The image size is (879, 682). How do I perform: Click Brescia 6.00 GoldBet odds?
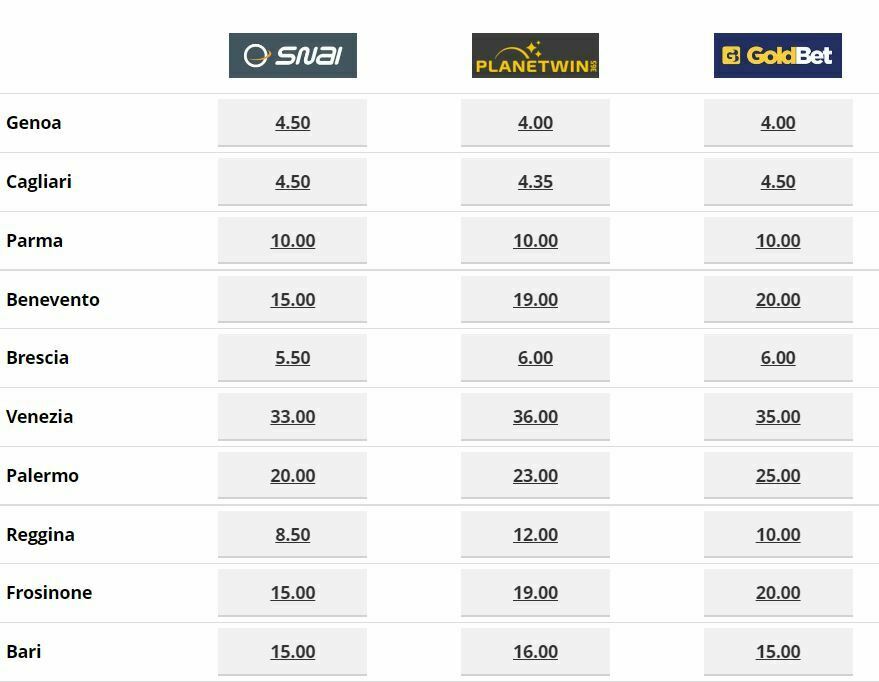pyautogui.click(x=778, y=358)
